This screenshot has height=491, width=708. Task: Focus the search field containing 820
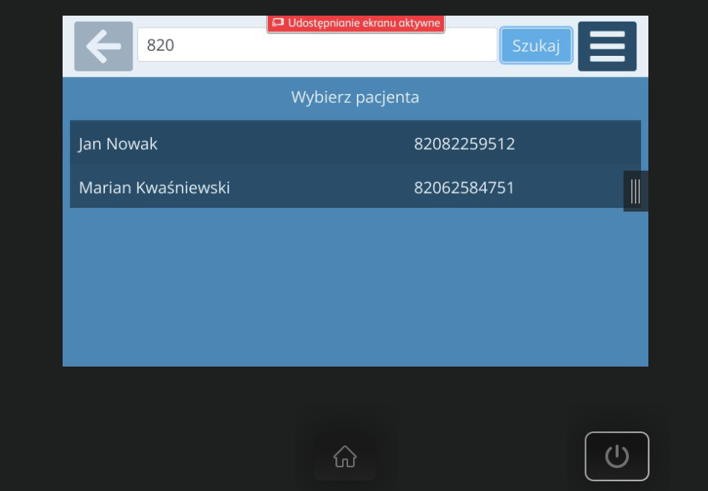tap(317, 45)
